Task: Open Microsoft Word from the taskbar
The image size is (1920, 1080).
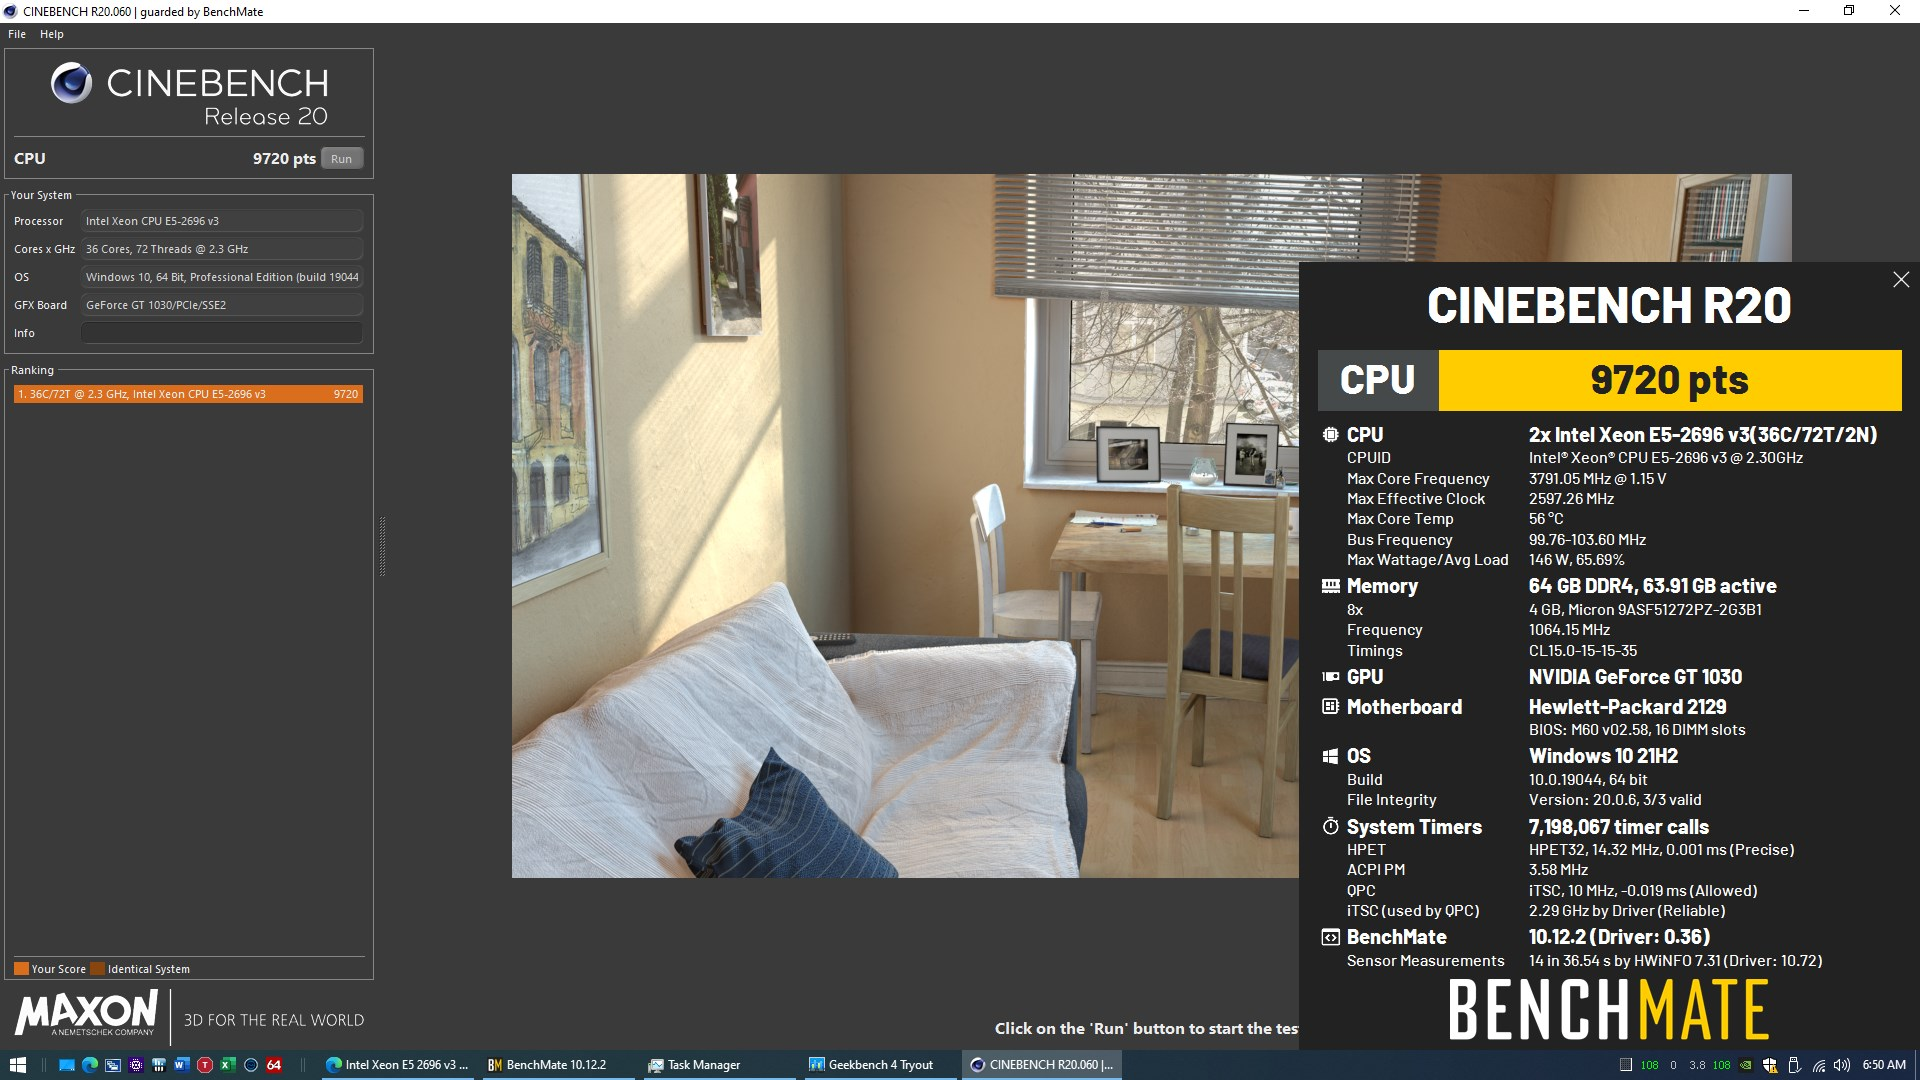Action: [181, 1065]
